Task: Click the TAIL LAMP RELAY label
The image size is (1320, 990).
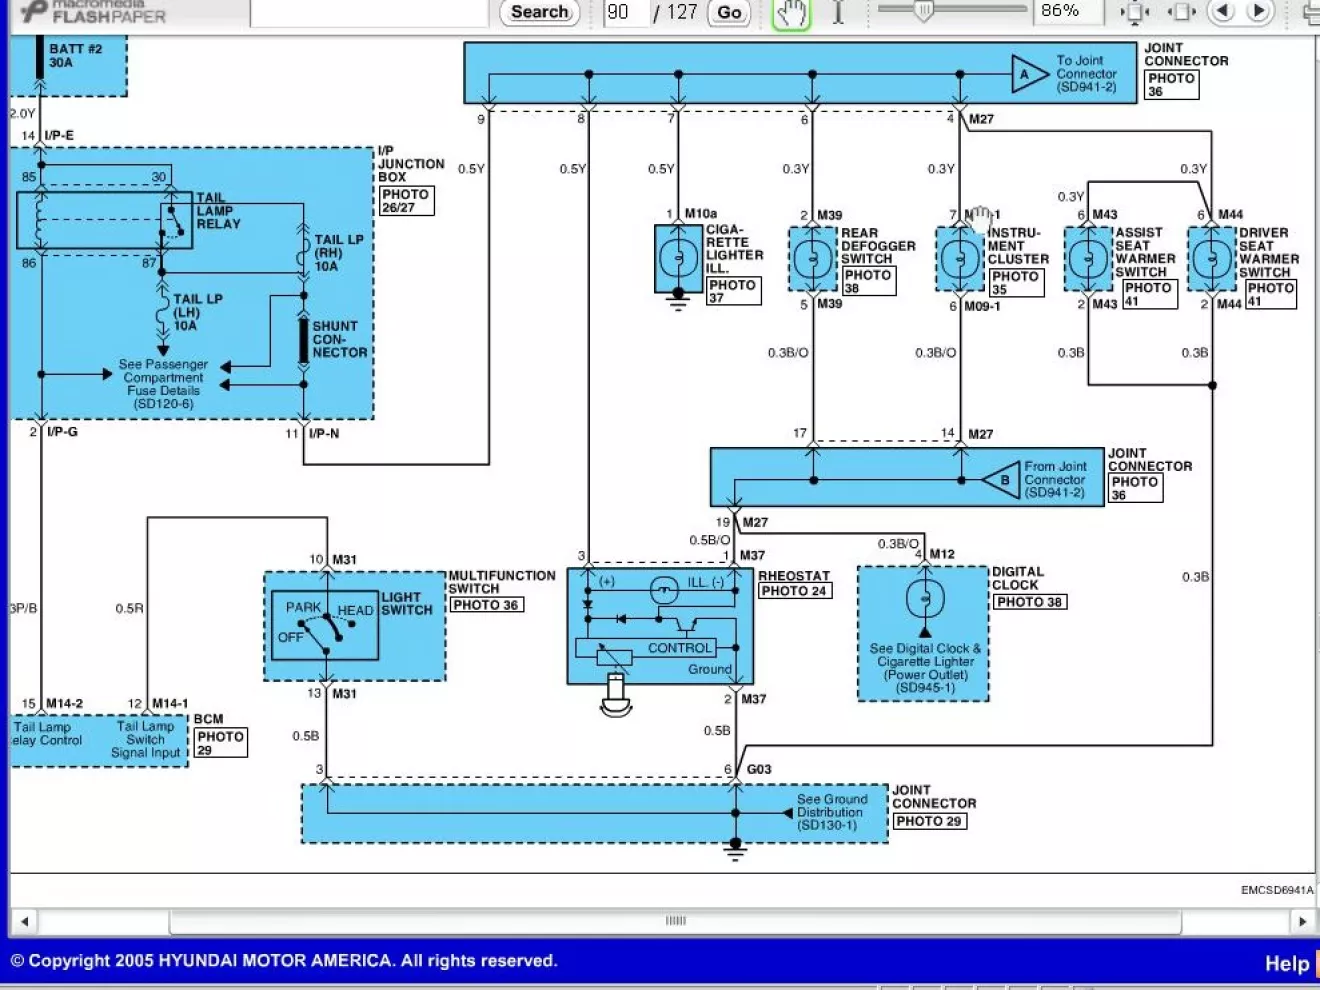Action: (x=218, y=211)
